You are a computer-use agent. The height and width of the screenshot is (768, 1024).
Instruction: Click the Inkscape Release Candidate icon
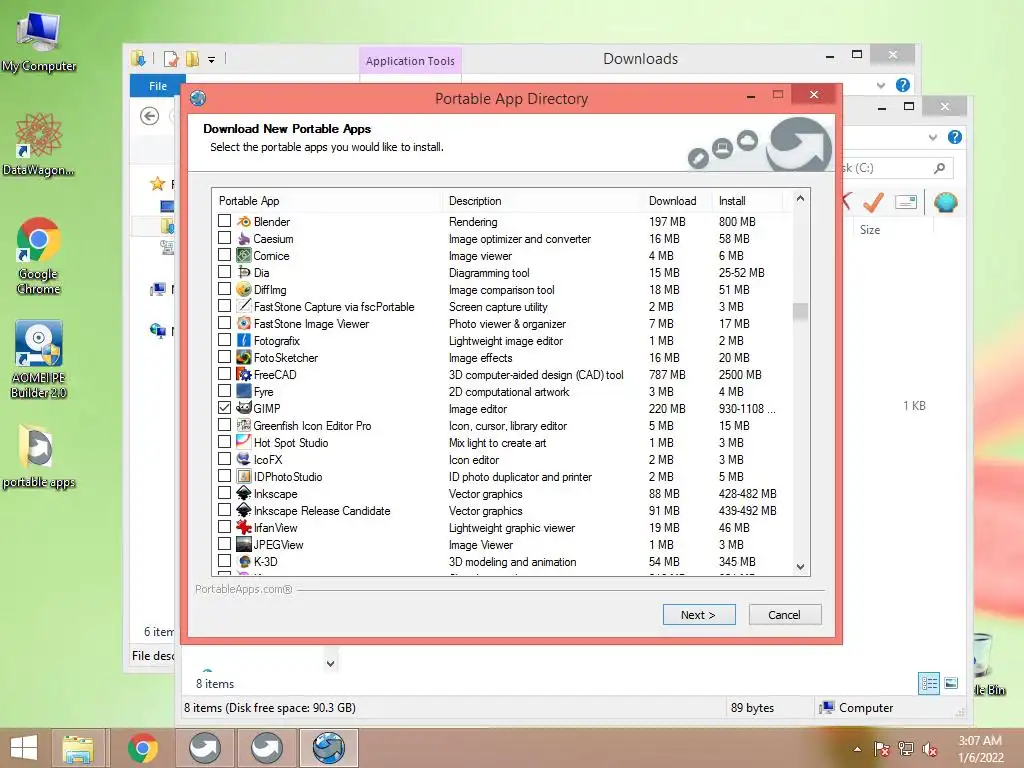tap(244, 510)
